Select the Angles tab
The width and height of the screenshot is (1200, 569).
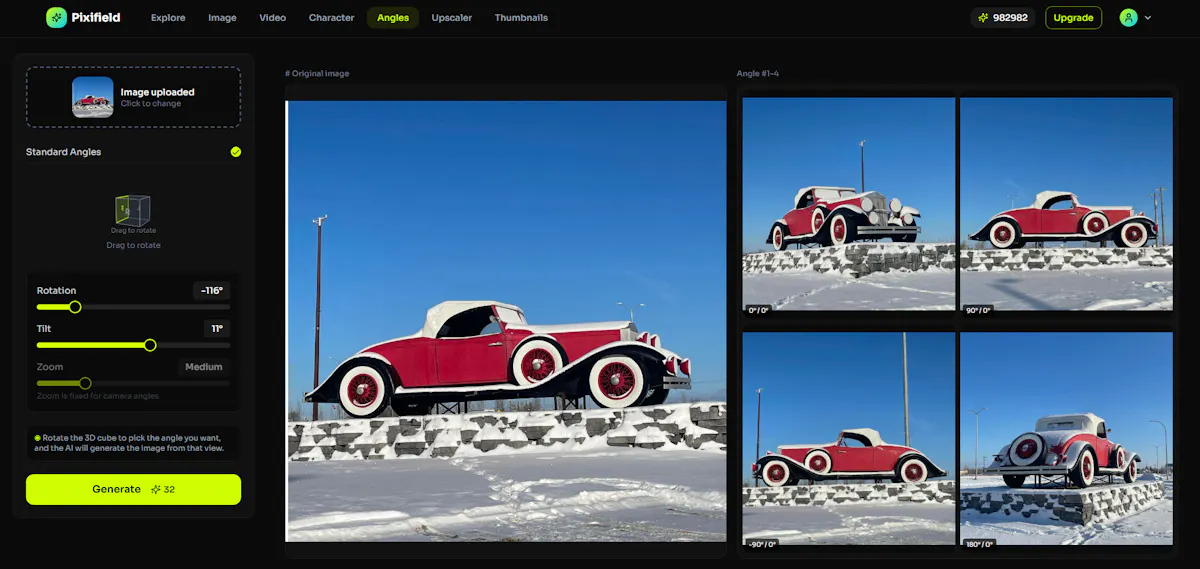[x=393, y=18]
